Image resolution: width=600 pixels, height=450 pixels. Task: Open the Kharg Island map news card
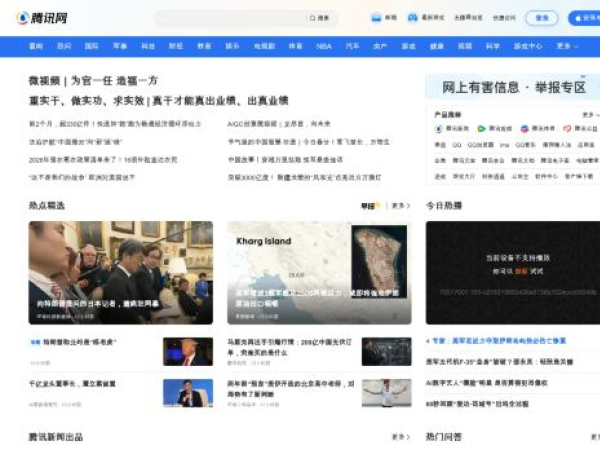[x=319, y=273]
